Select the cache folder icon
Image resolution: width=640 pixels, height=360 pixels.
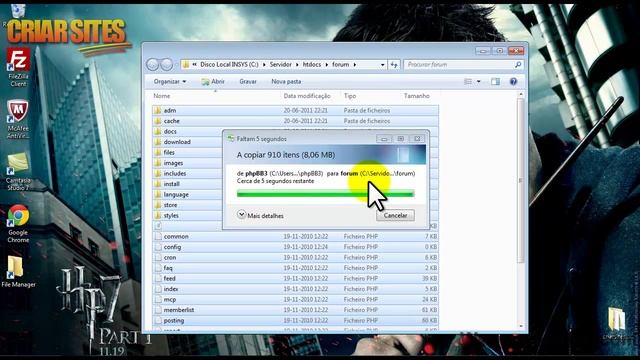click(x=158, y=121)
